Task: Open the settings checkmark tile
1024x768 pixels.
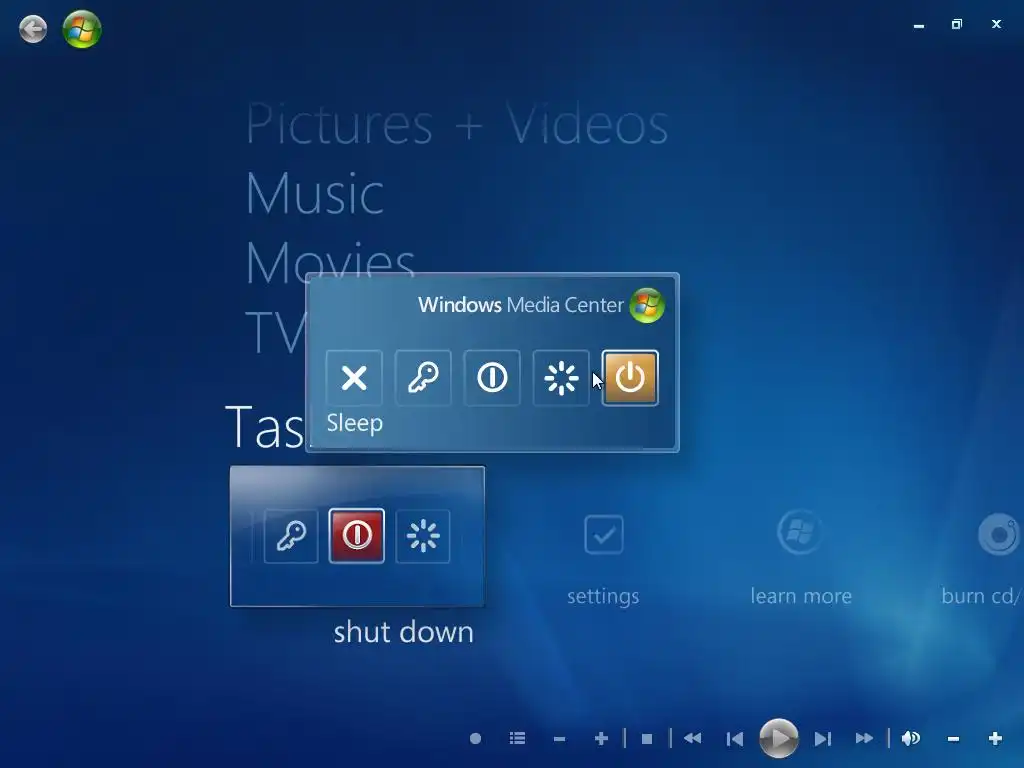Action: coord(603,535)
